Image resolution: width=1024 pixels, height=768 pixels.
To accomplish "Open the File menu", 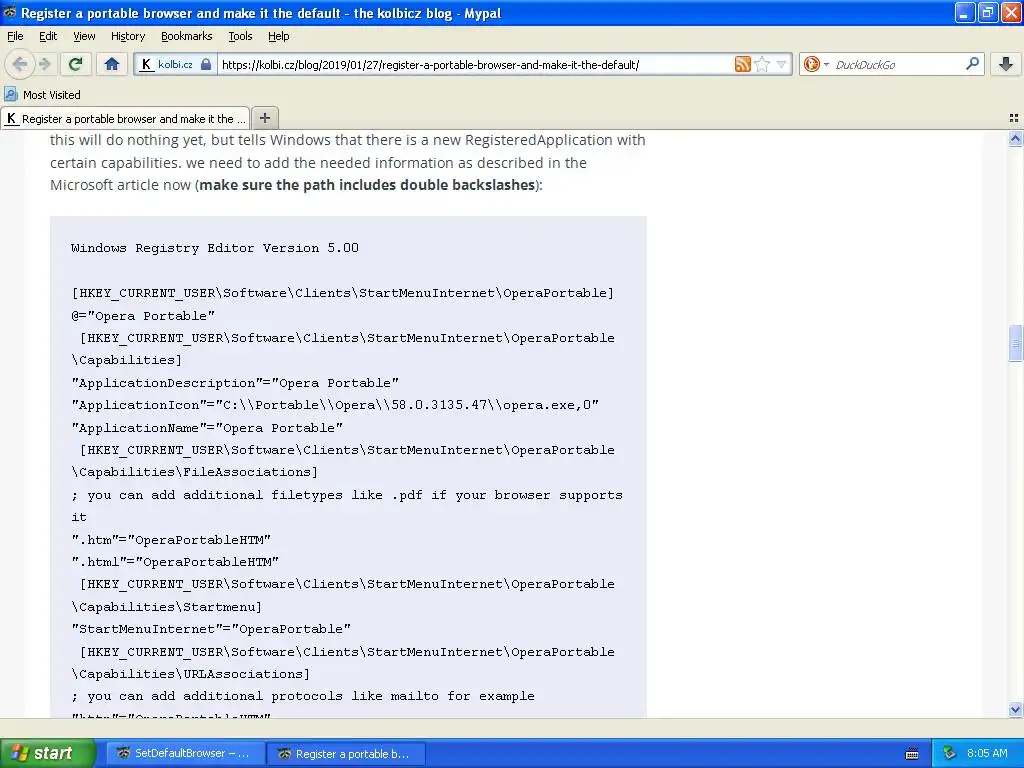I will click(x=15, y=36).
